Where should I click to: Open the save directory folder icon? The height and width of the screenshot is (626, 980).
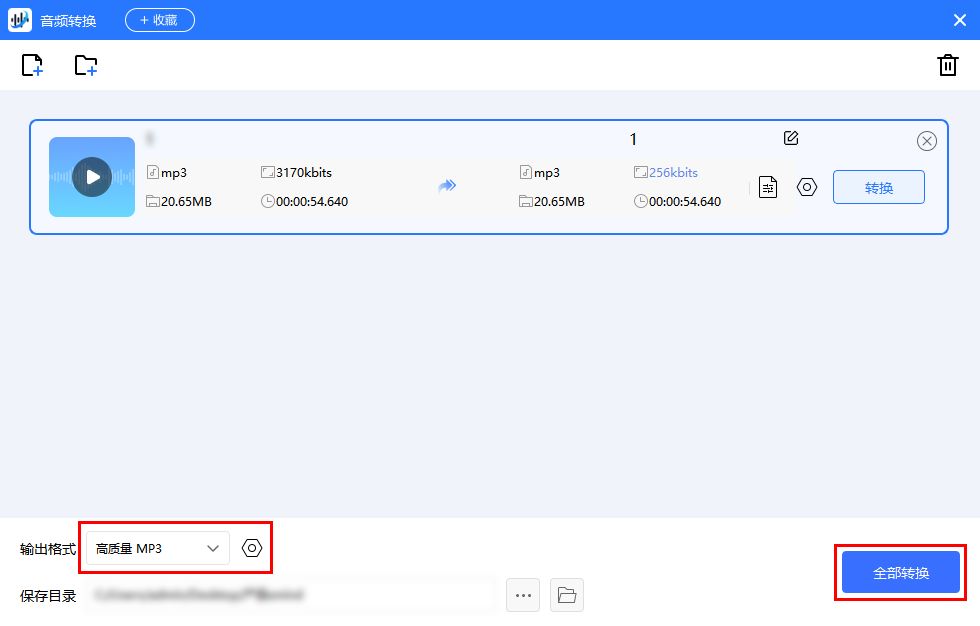click(567, 595)
